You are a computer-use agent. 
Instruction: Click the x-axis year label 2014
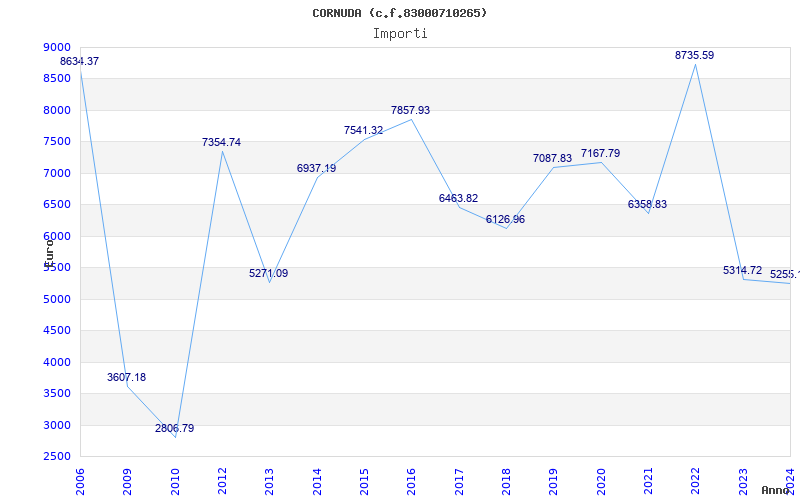click(317, 482)
